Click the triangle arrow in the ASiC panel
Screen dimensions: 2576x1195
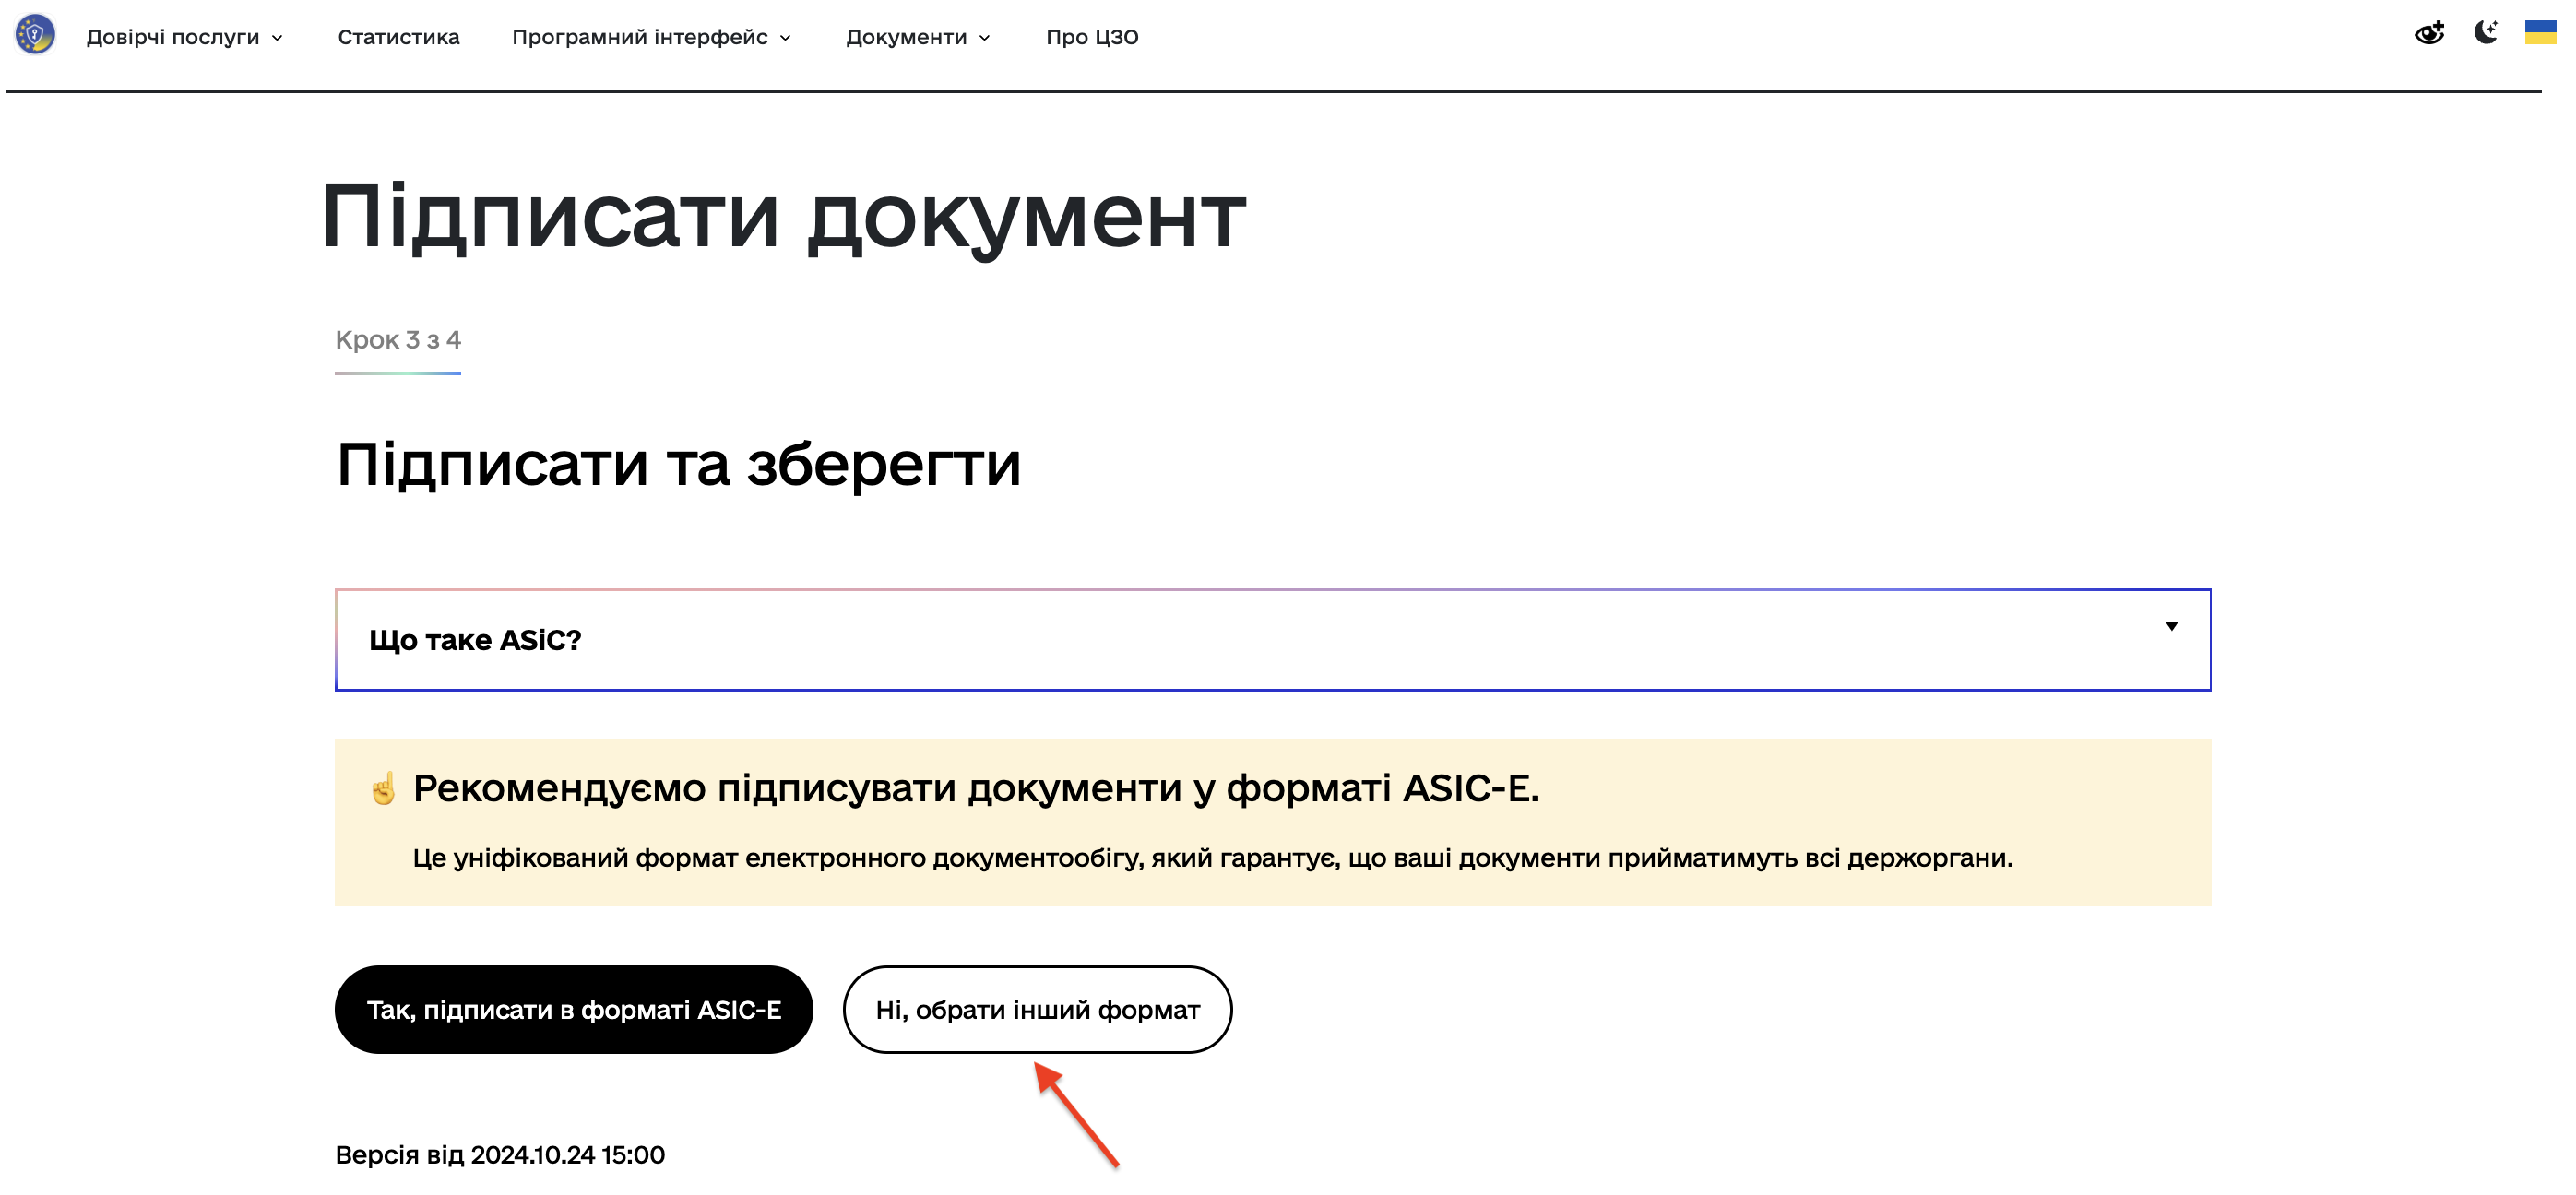2171,627
